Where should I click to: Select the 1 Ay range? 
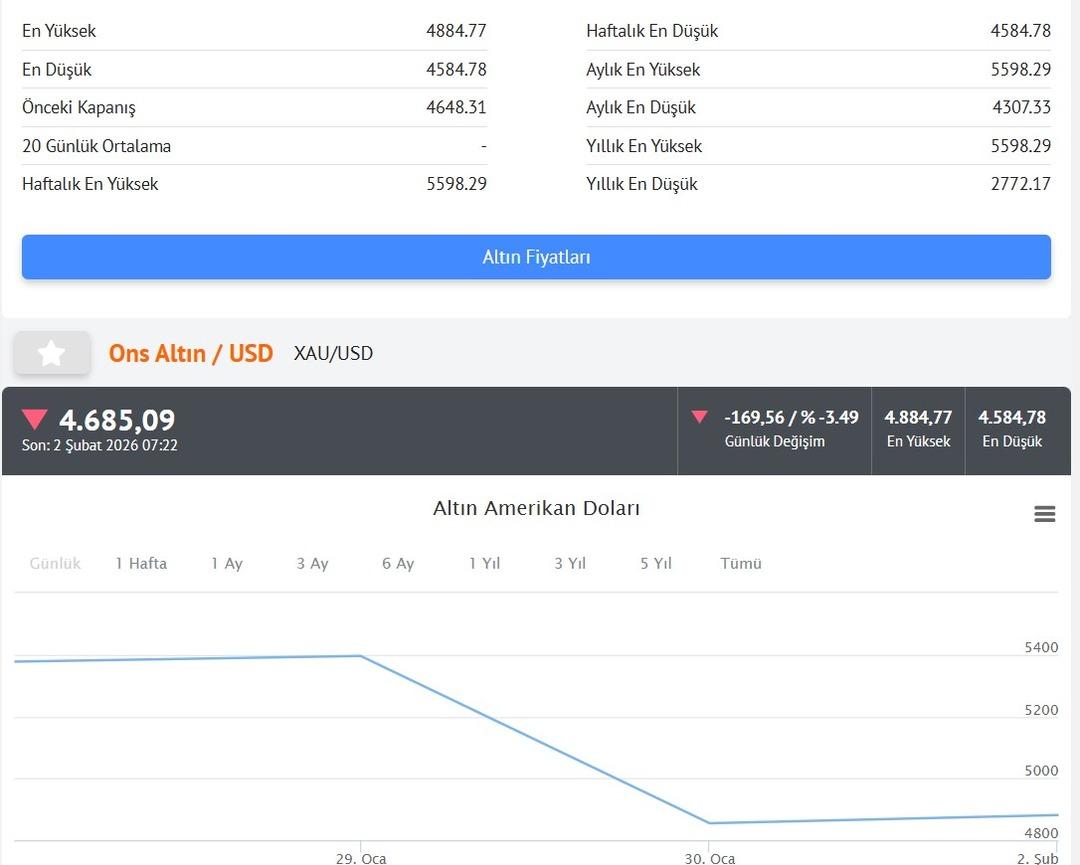227,564
